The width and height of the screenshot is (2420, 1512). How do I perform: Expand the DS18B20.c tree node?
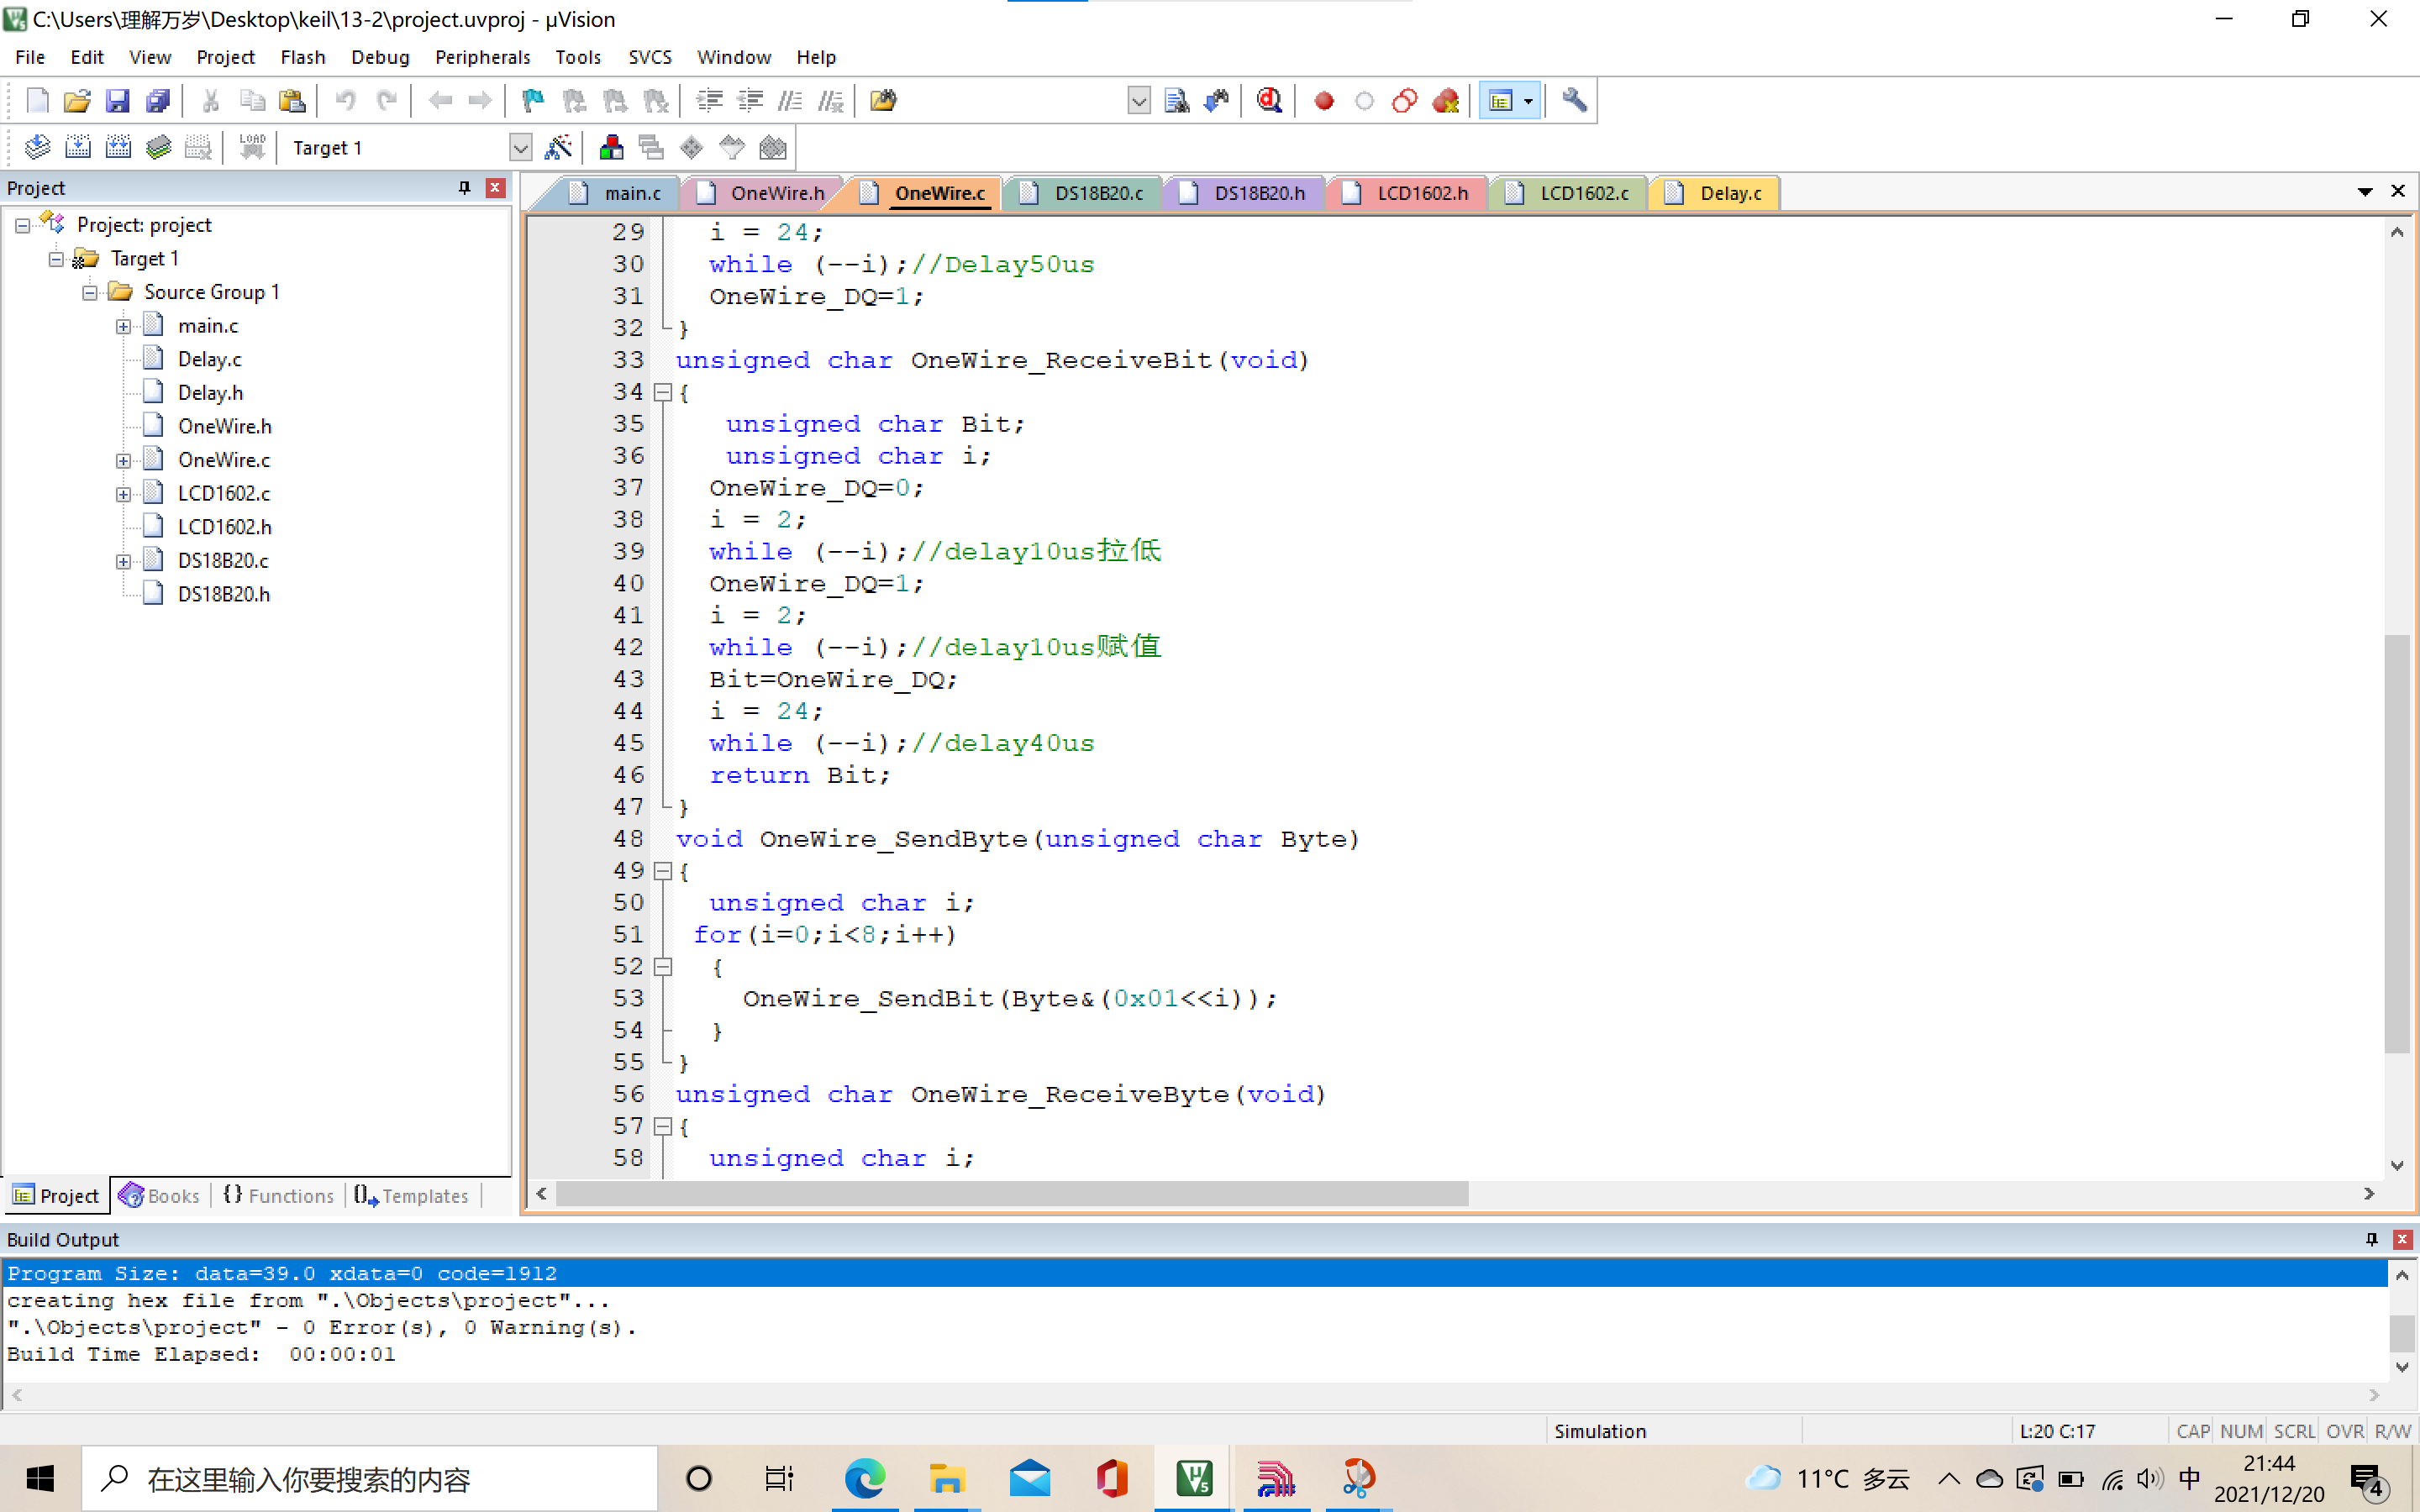123,562
